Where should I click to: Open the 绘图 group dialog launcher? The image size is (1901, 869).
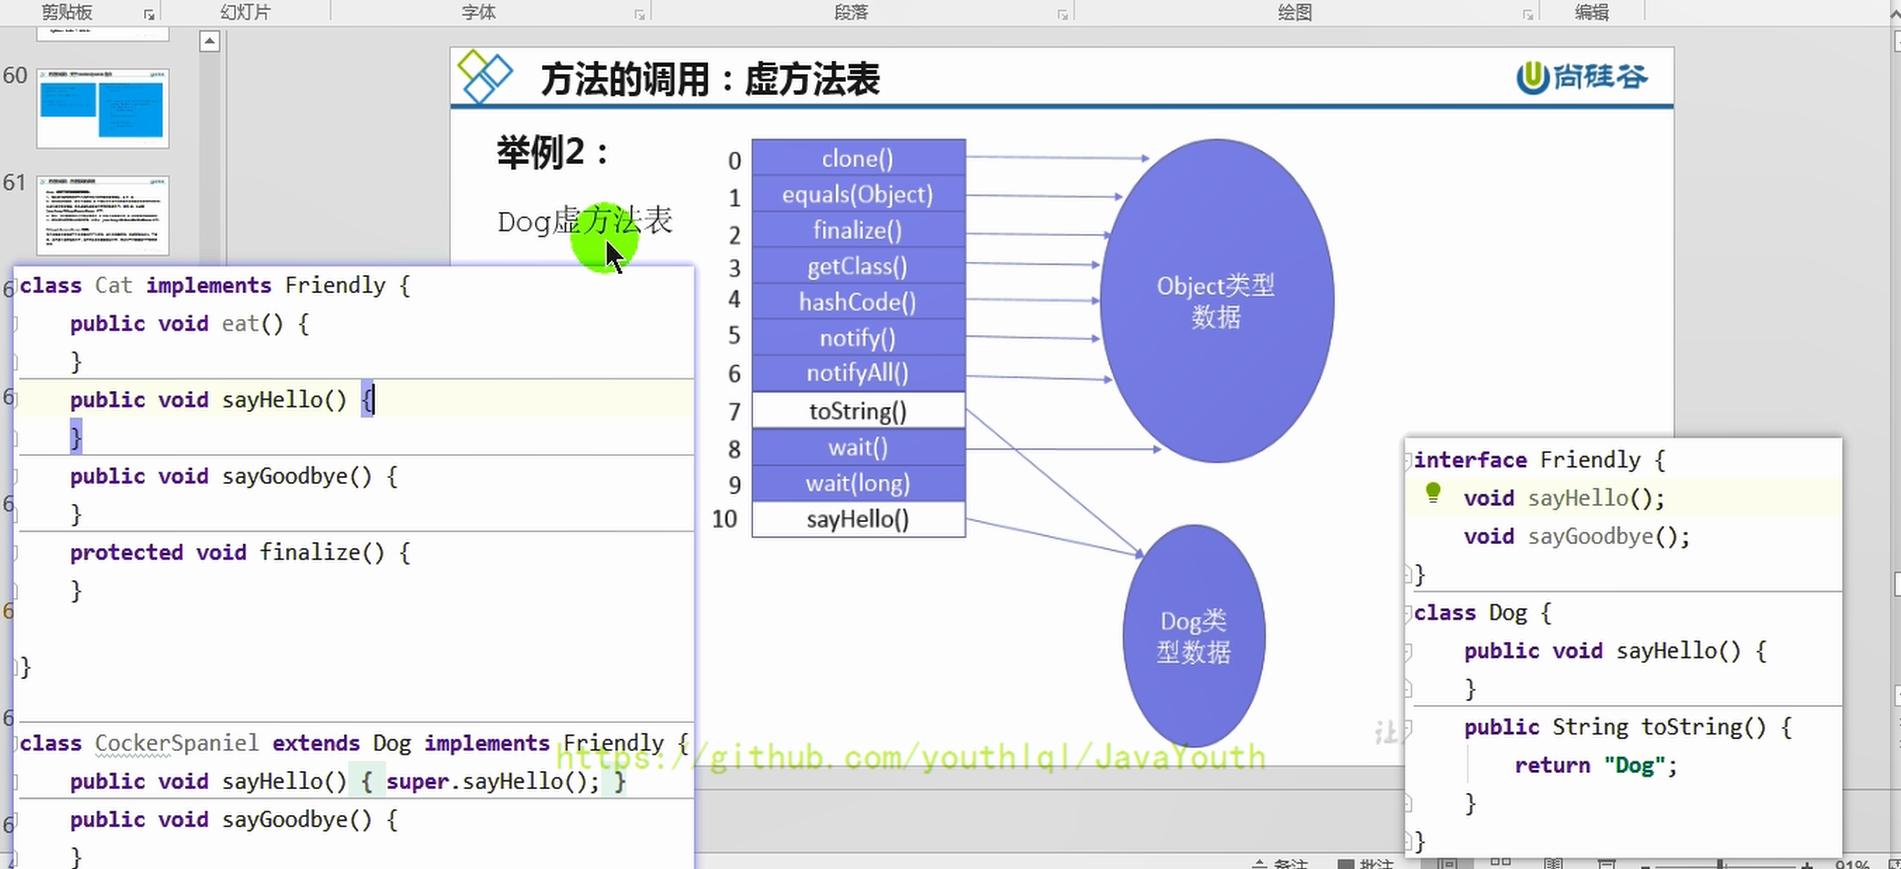(x=1528, y=15)
